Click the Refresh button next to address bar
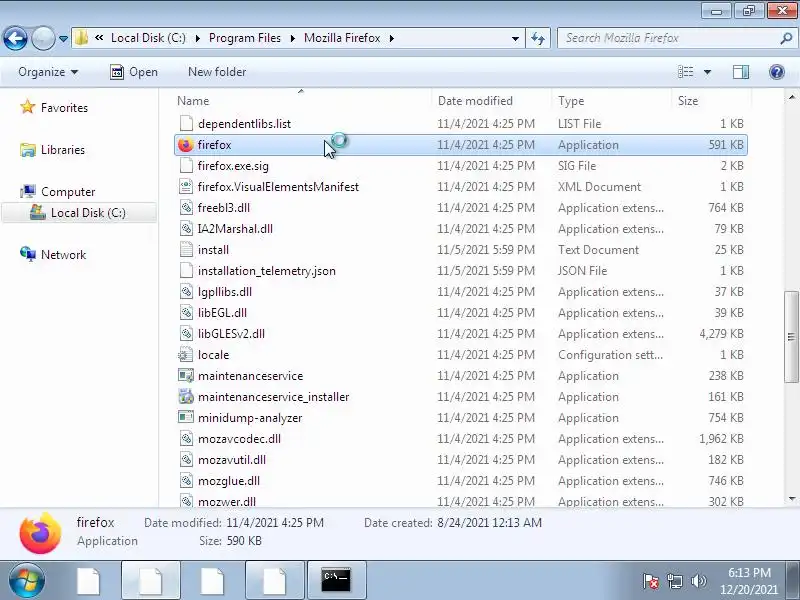Screen dimensions: 800x600 [x=538, y=38]
